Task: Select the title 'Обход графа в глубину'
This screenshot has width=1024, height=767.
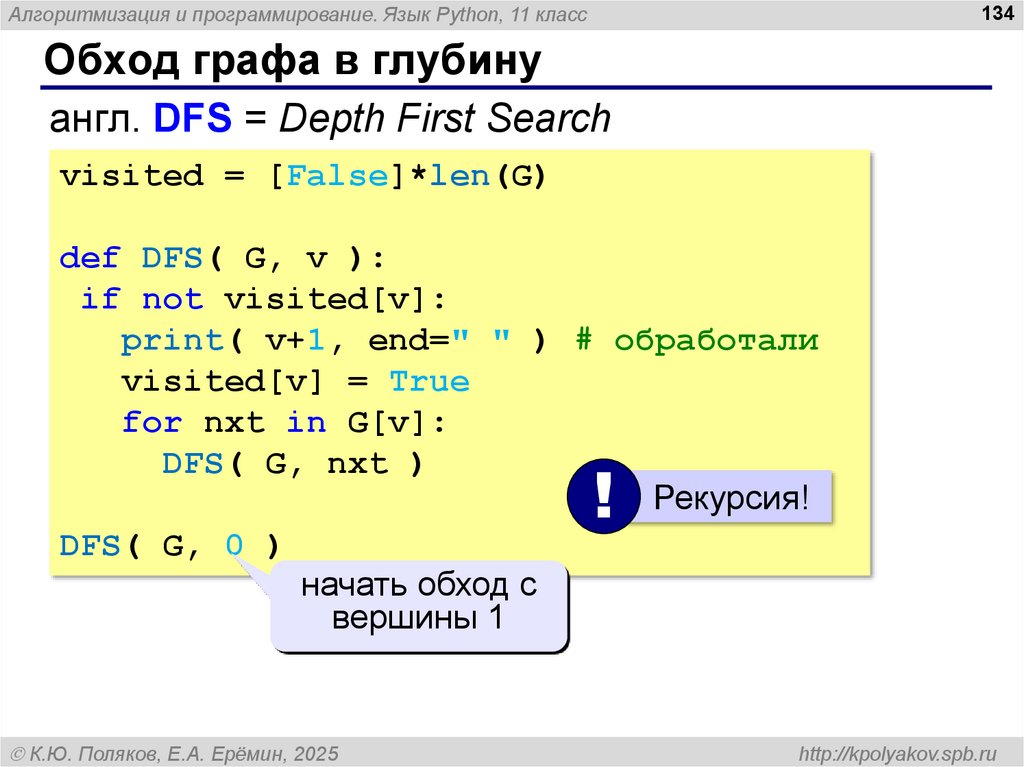Action: point(291,62)
